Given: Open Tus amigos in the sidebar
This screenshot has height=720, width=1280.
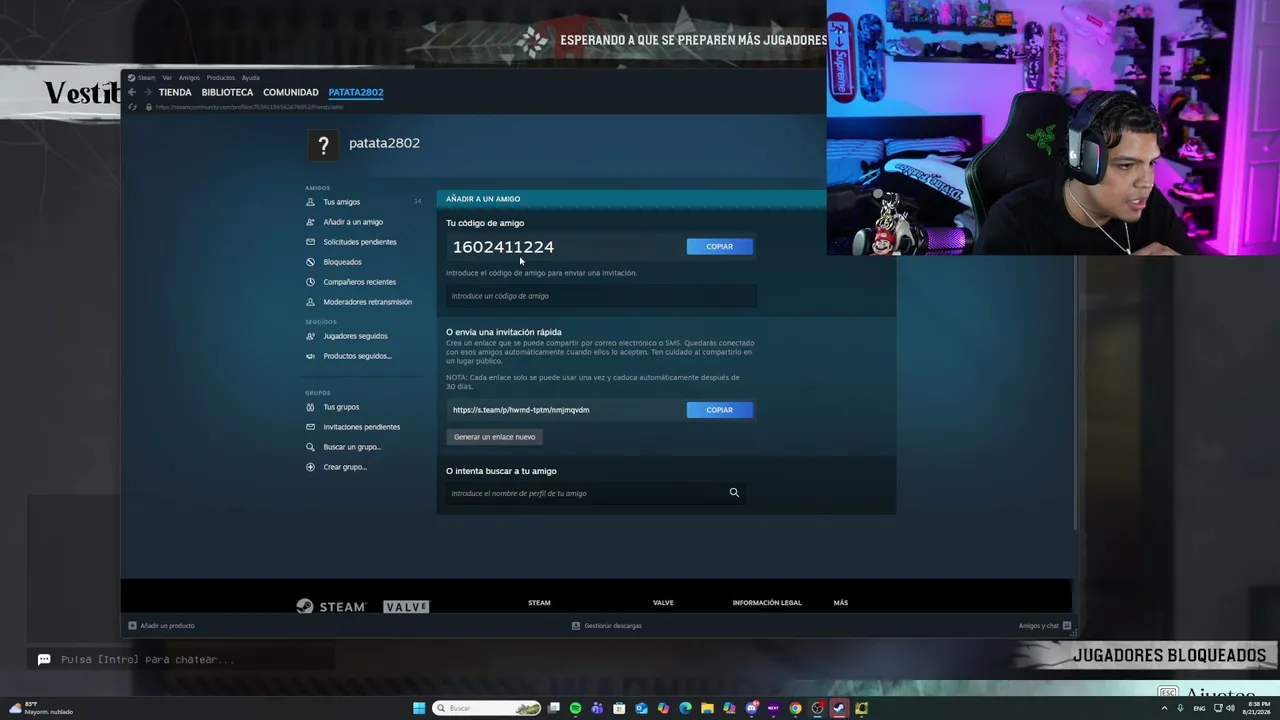Looking at the screenshot, I should click(x=341, y=202).
